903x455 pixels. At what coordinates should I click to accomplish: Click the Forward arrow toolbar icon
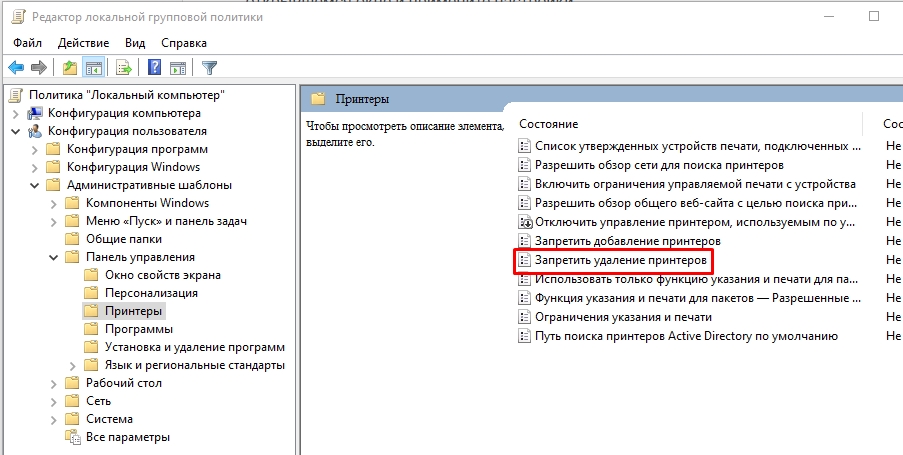point(39,68)
